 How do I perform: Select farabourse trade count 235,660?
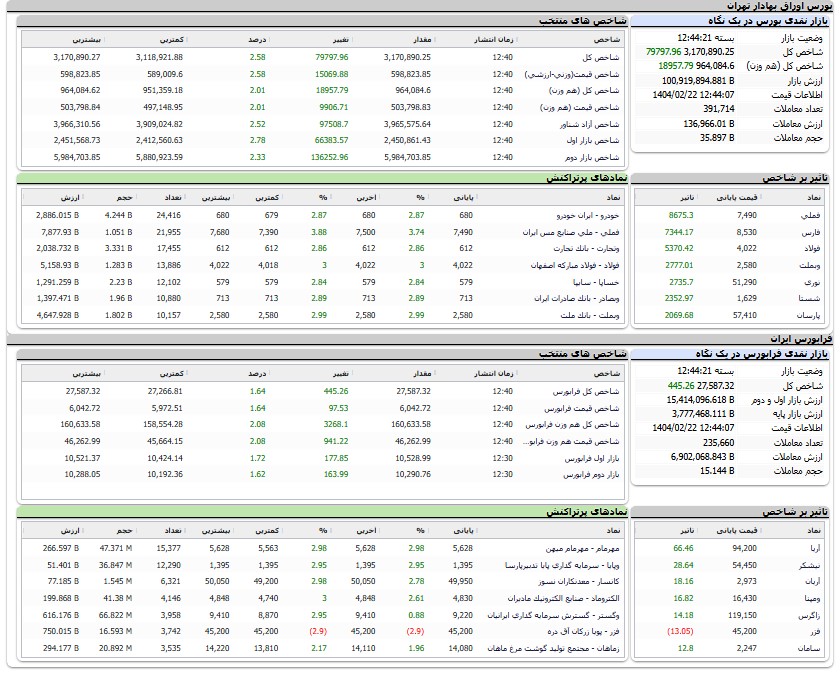(x=718, y=443)
